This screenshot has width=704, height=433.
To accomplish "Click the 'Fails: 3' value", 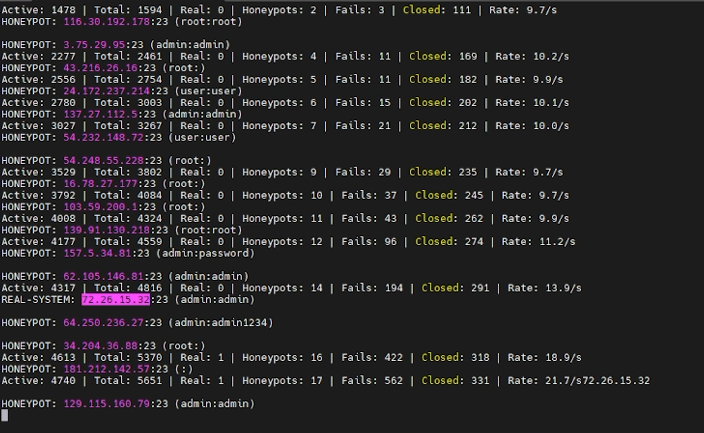I will coord(360,10).
